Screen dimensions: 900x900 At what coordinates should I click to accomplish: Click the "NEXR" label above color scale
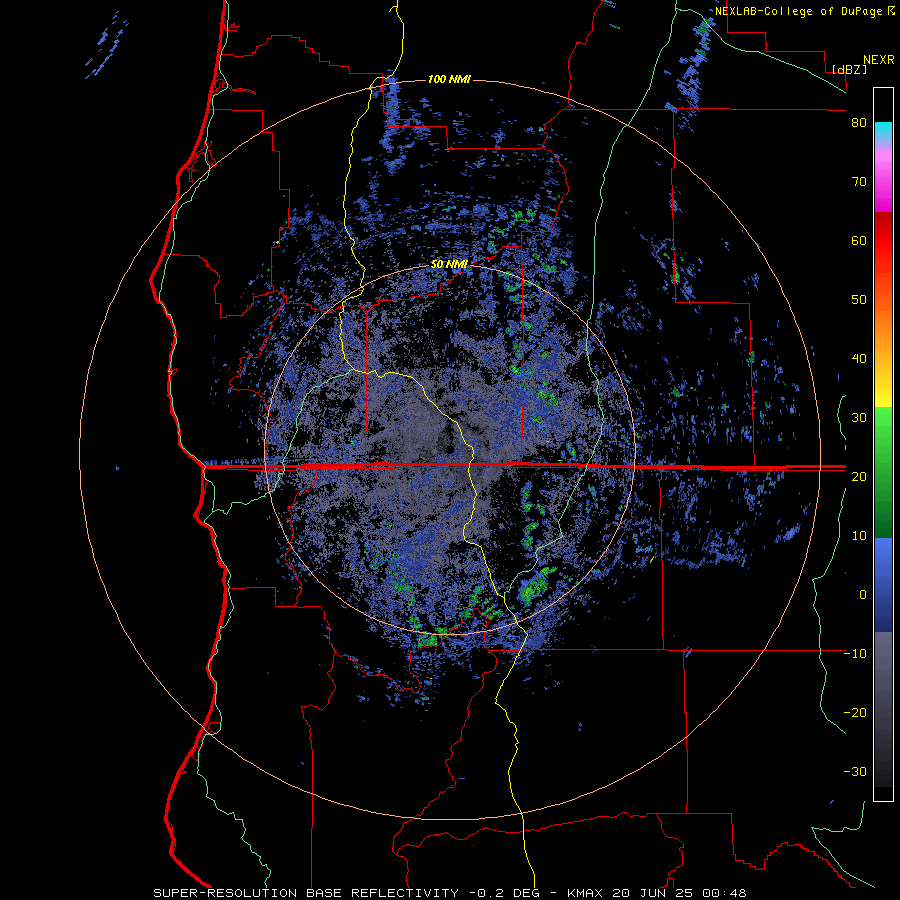(879, 60)
